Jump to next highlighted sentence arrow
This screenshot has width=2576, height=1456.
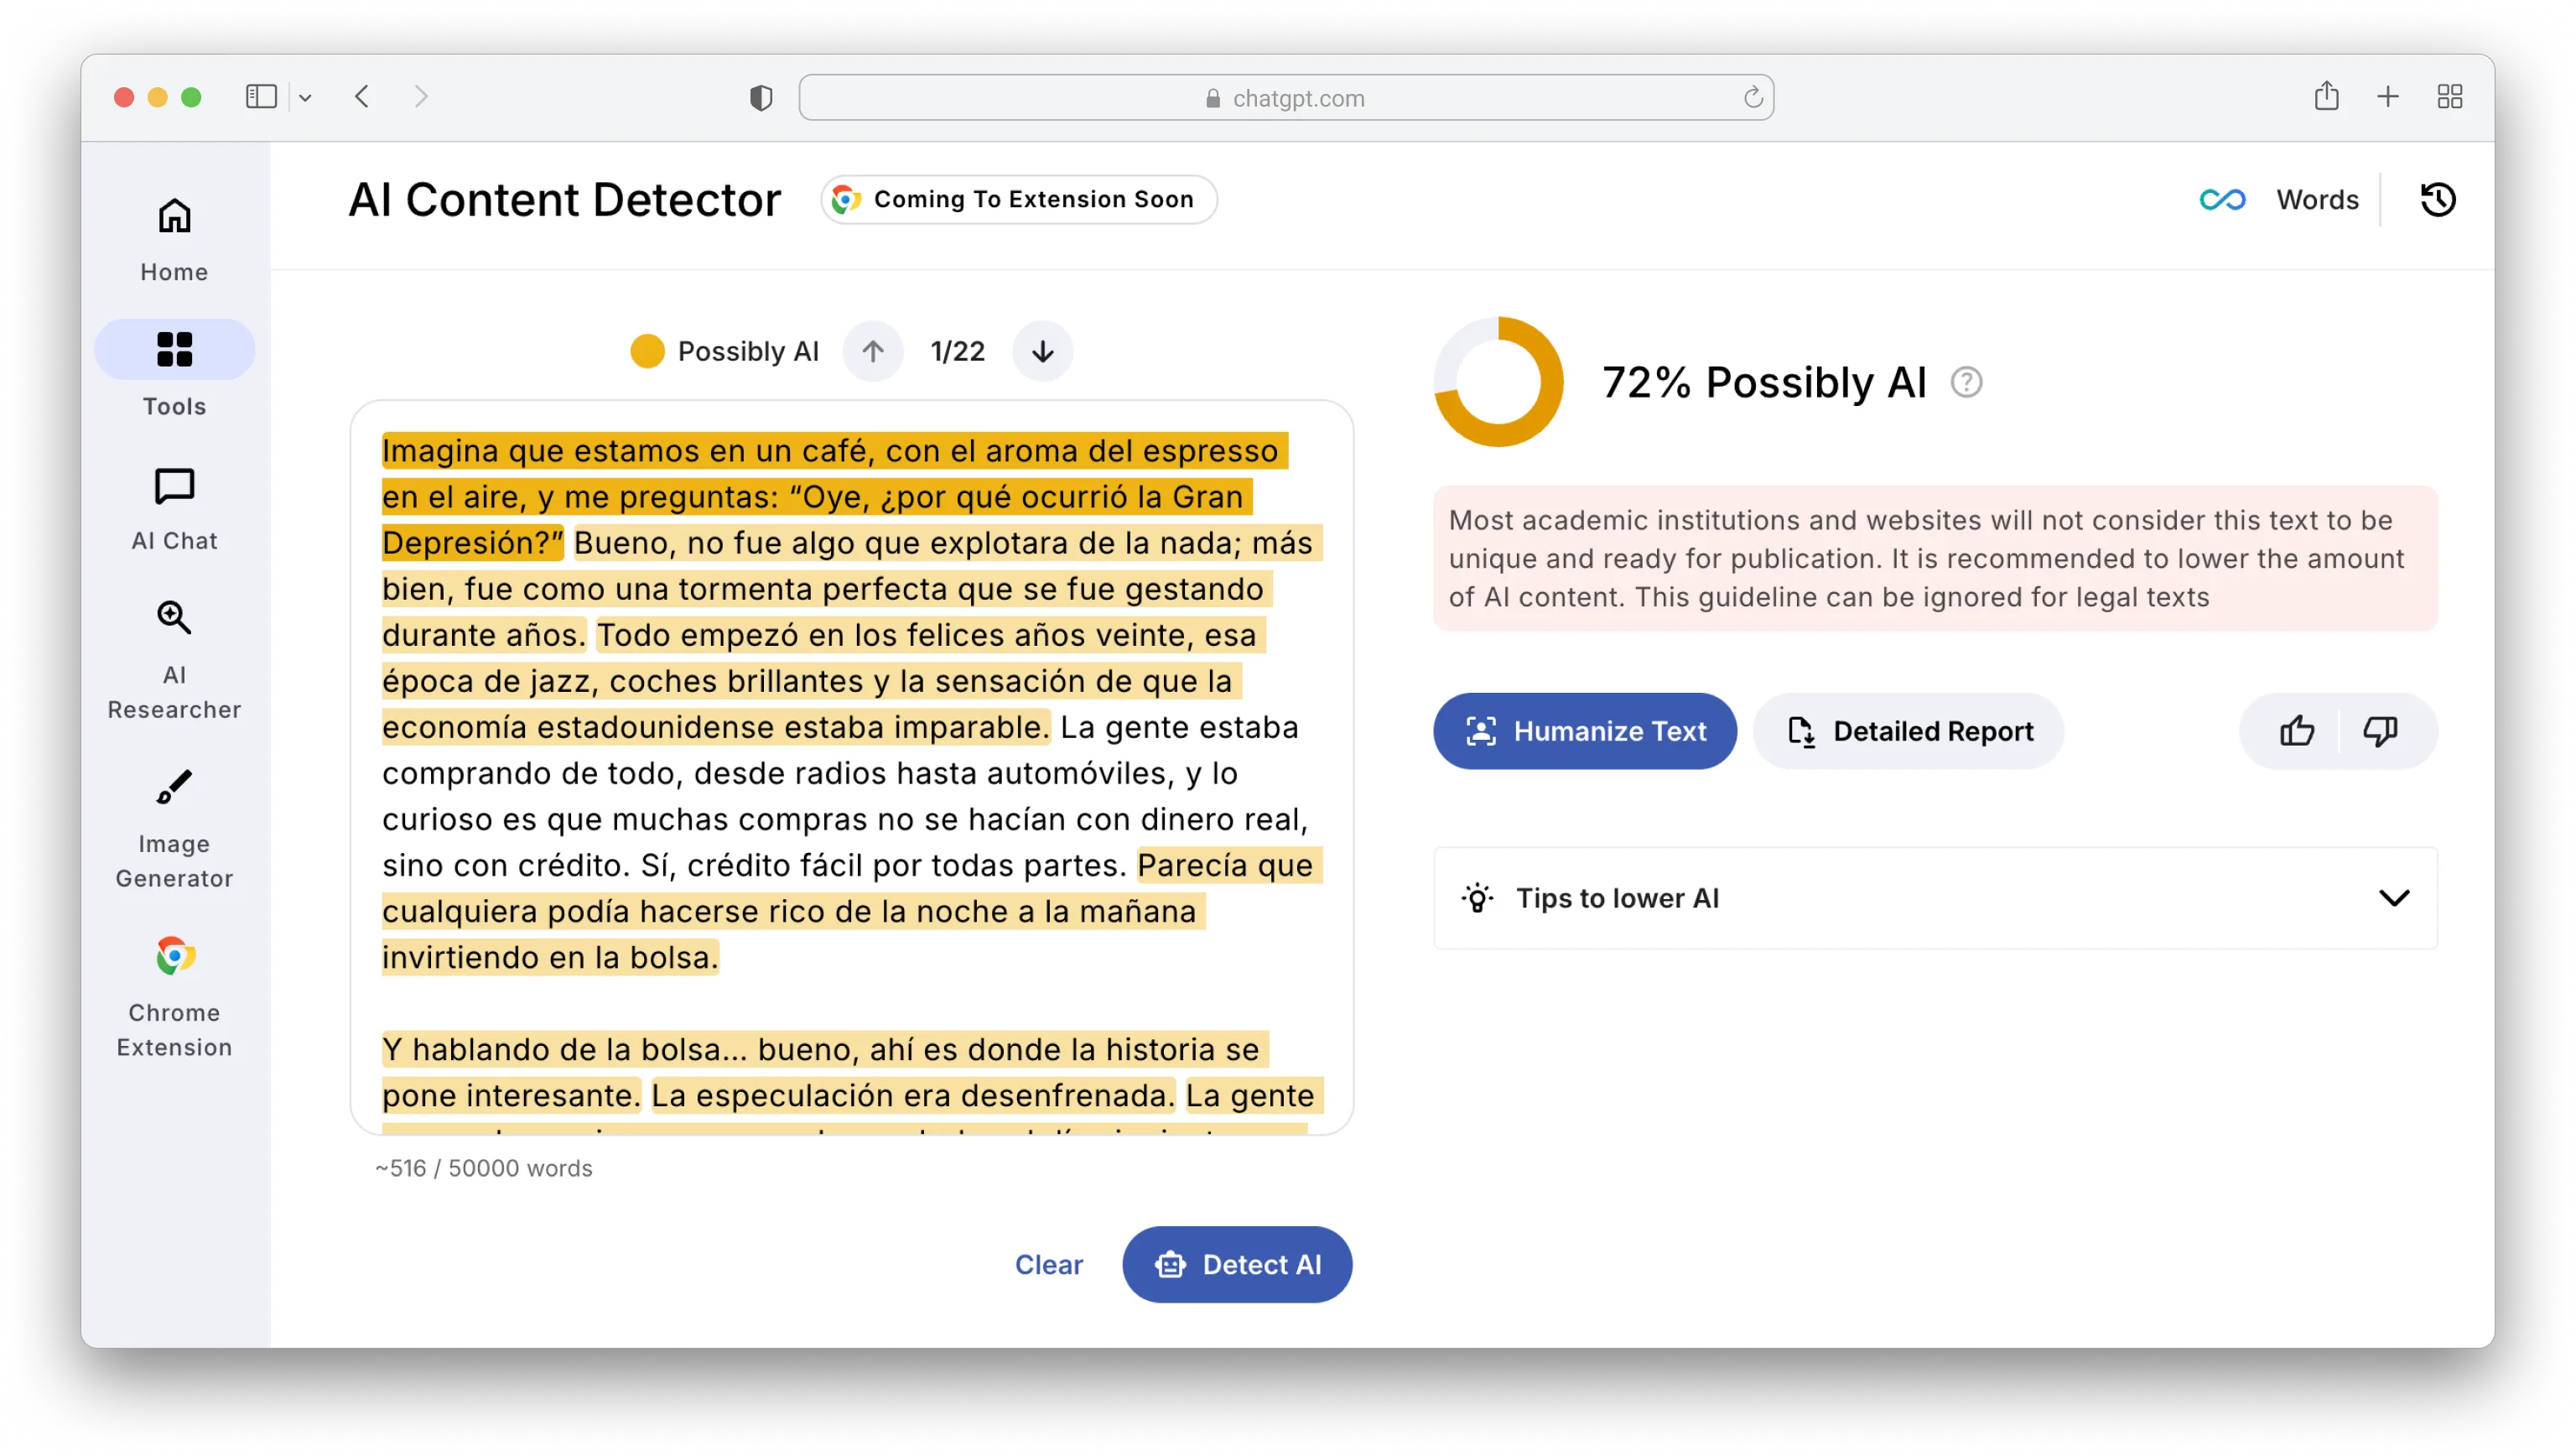(x=1042, y=351)
